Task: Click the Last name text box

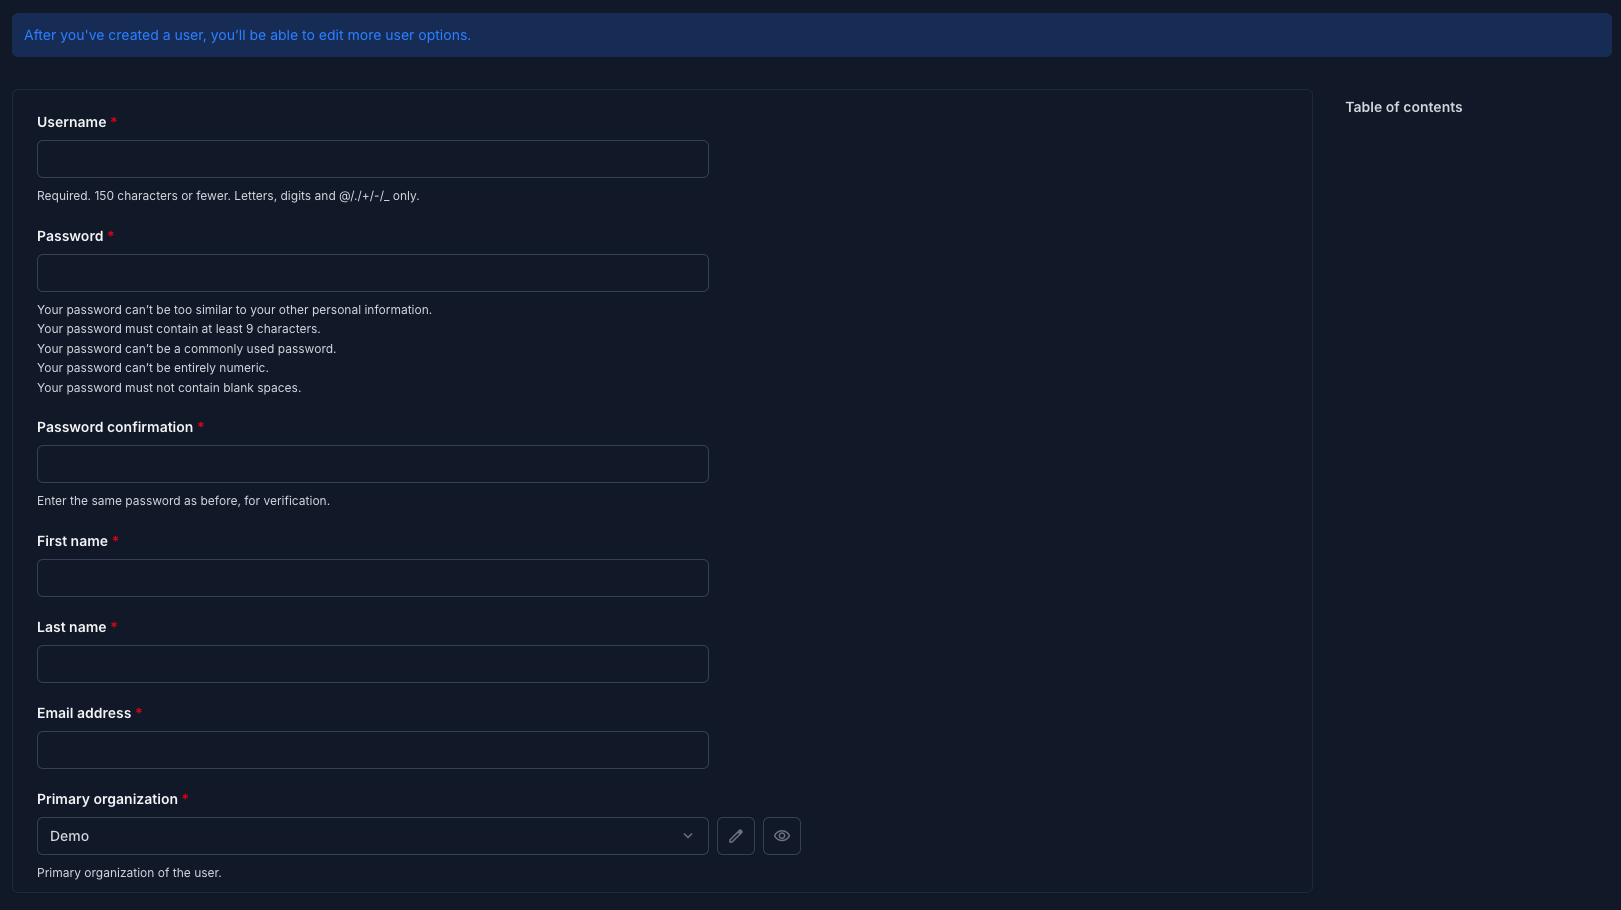Action: [x=373, y=664]
